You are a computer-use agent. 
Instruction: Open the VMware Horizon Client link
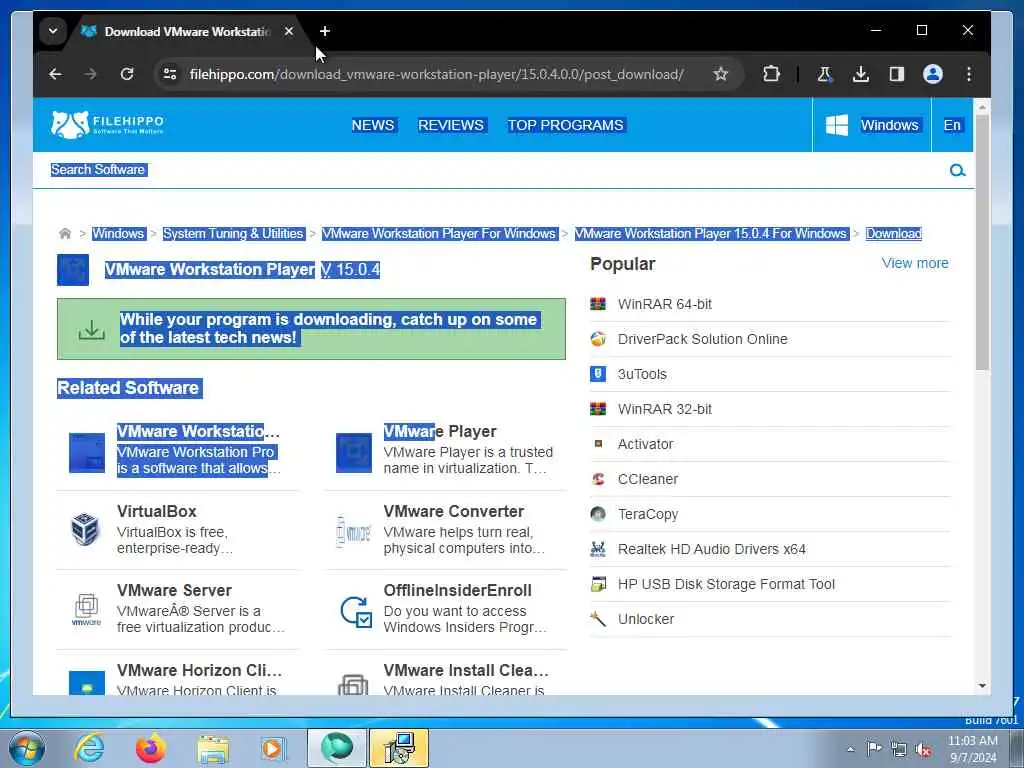199,670
